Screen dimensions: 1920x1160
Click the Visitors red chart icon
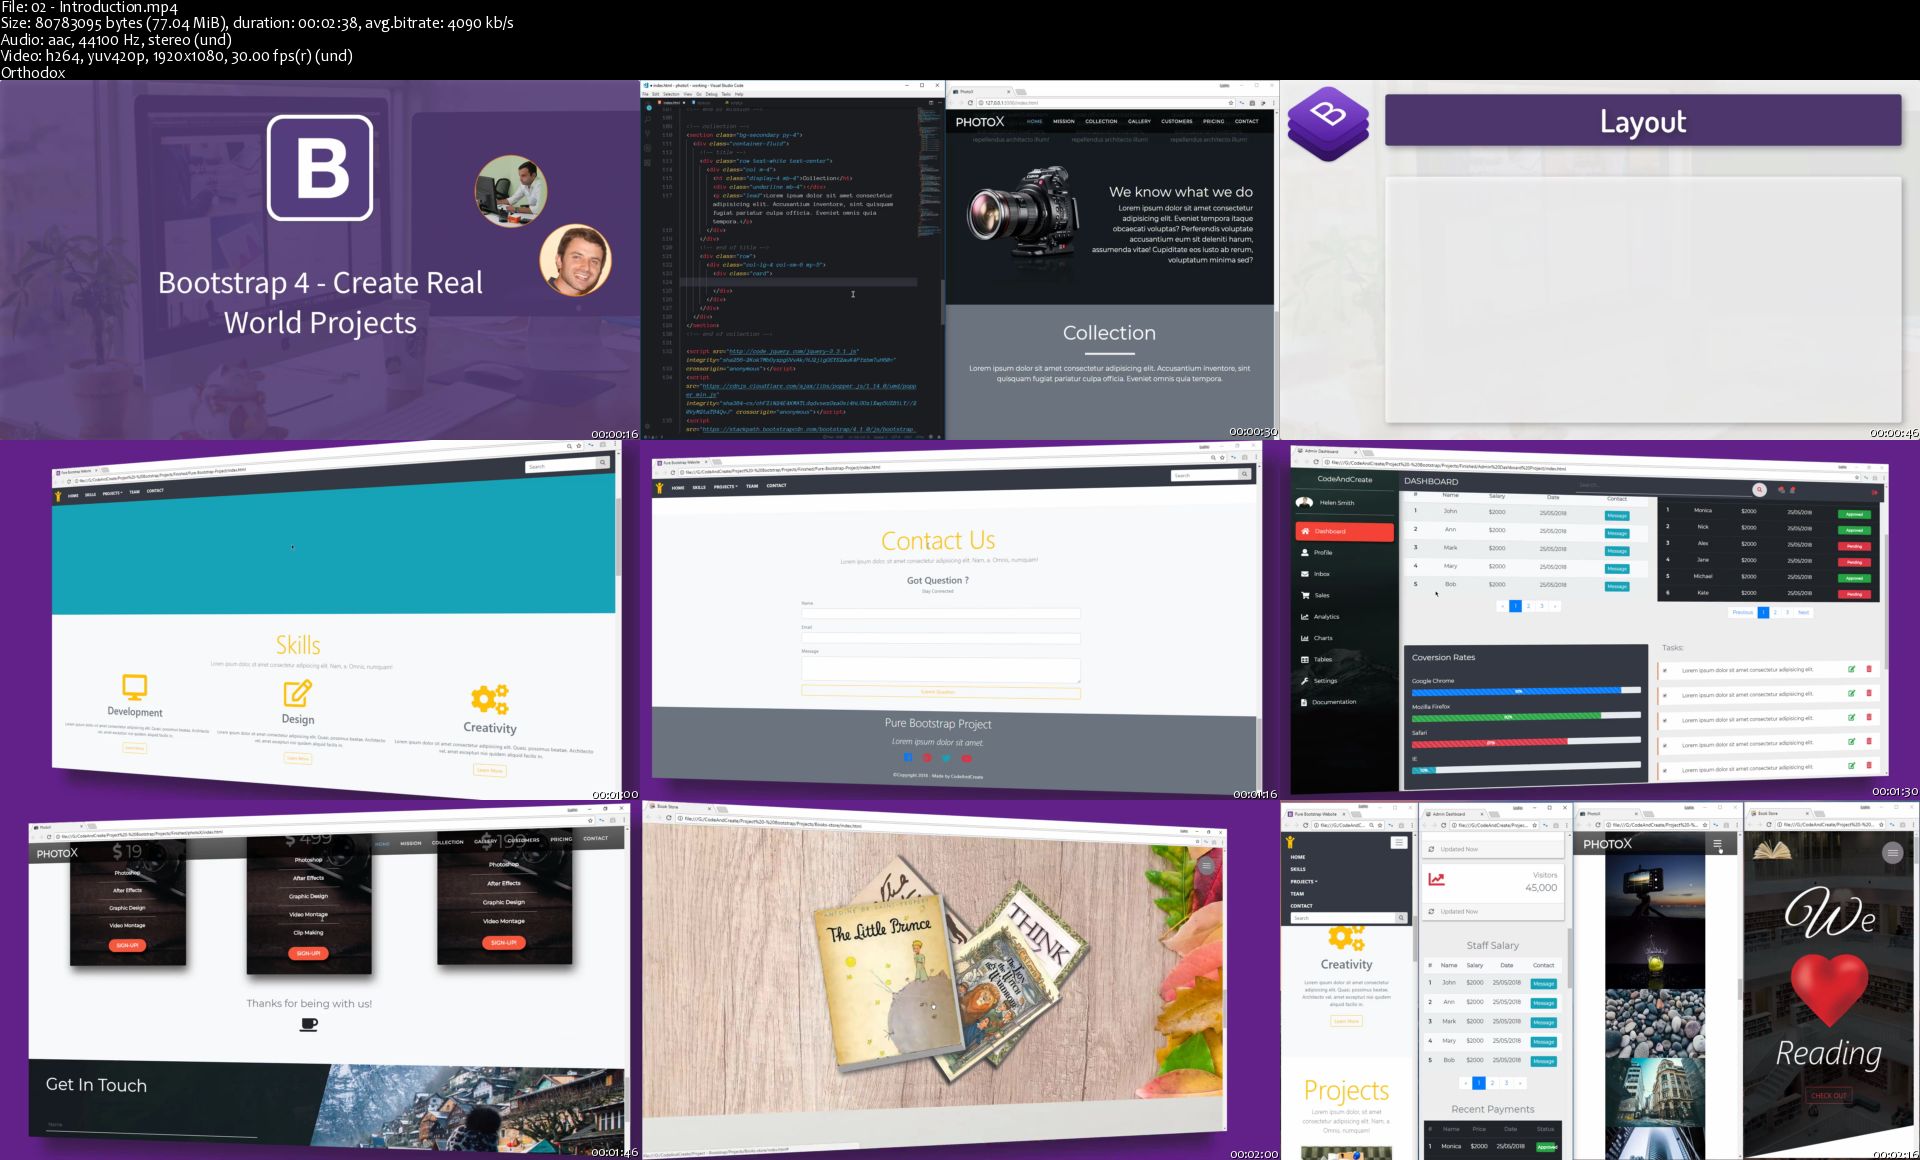pyautogui.click(x=1437, y=879)
